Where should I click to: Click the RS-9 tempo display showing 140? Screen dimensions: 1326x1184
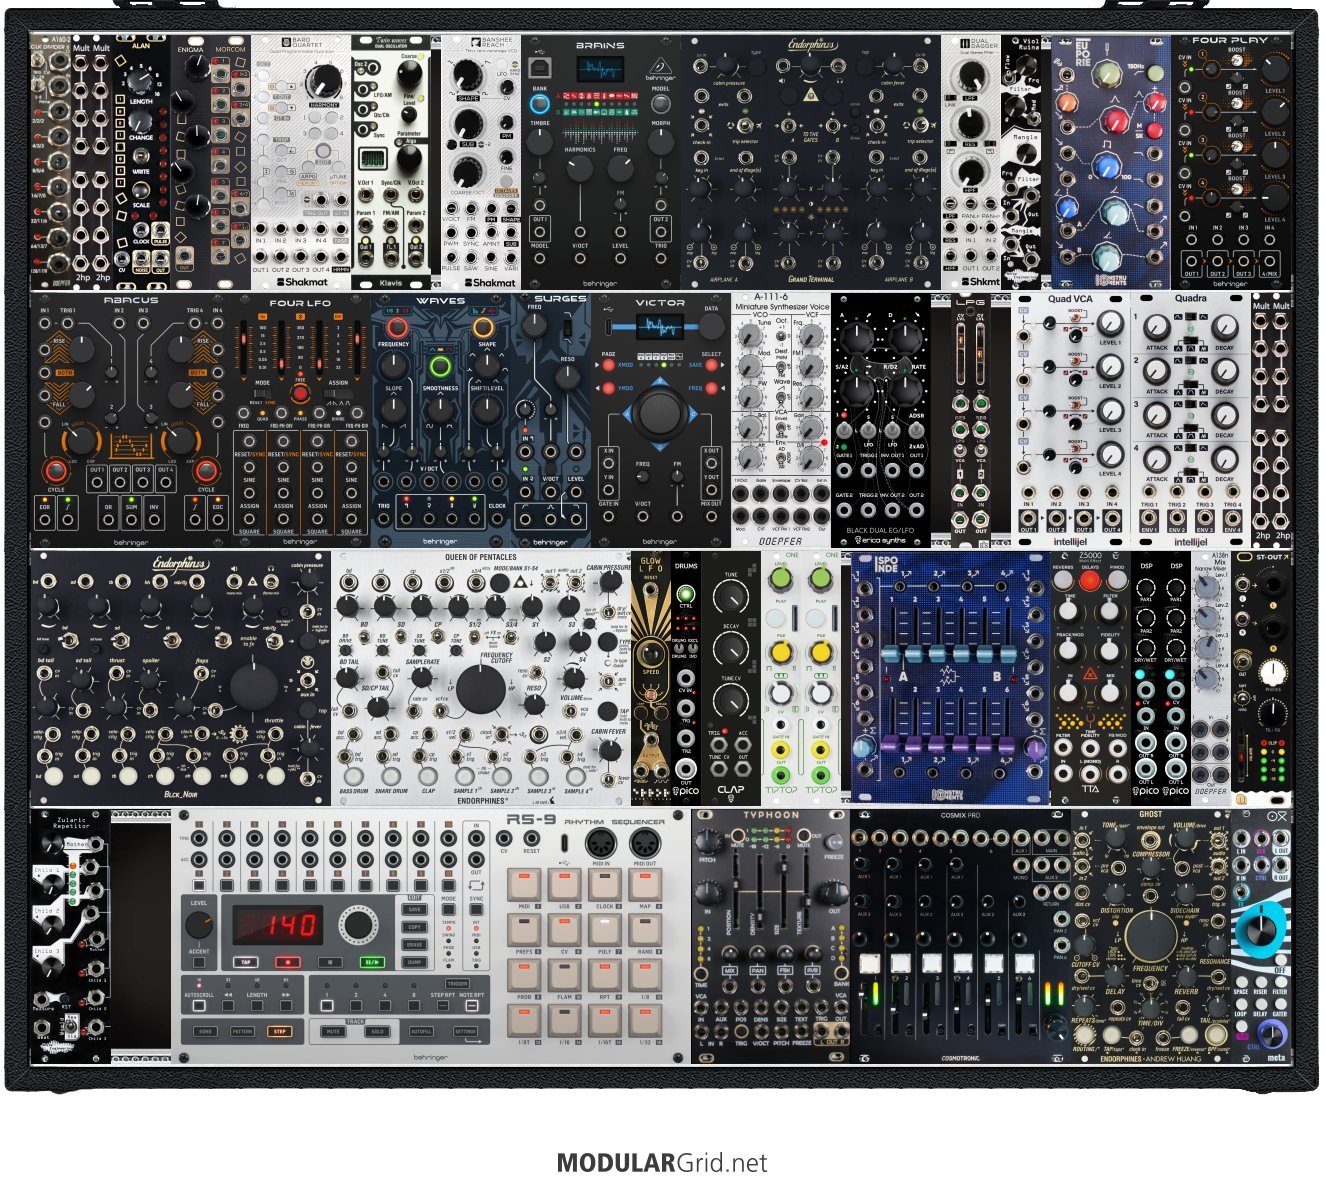coord(277,924)
